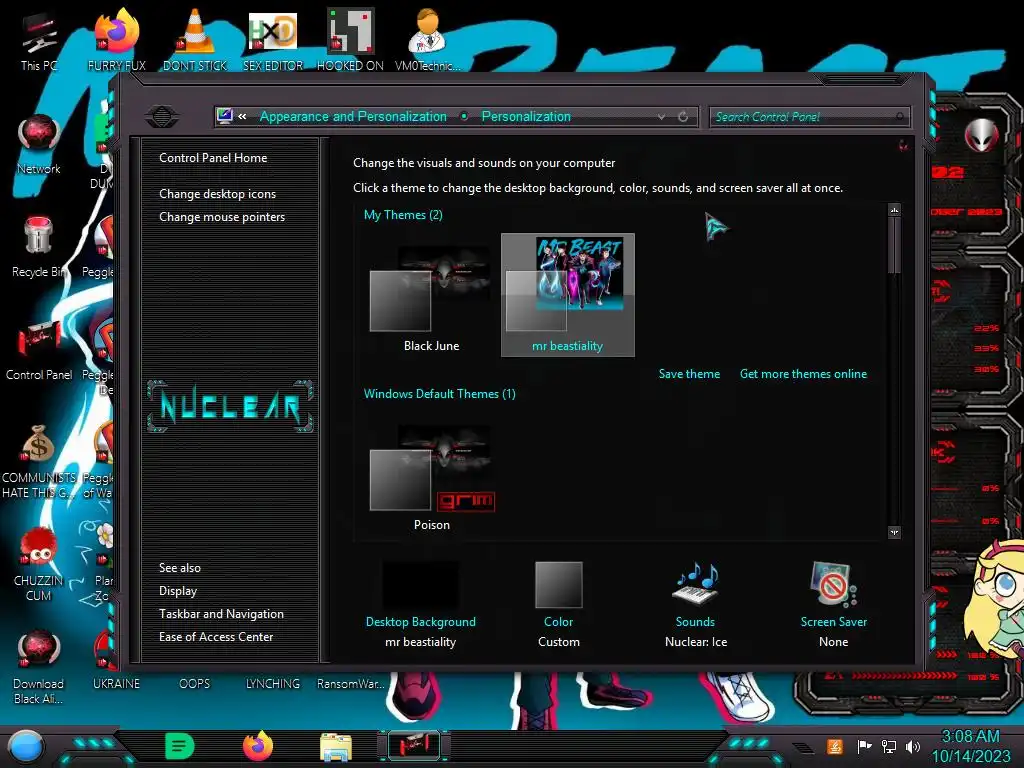Click the Control Panel icon in address bar
Screen dimensions: 1024x768
(225, 116)
